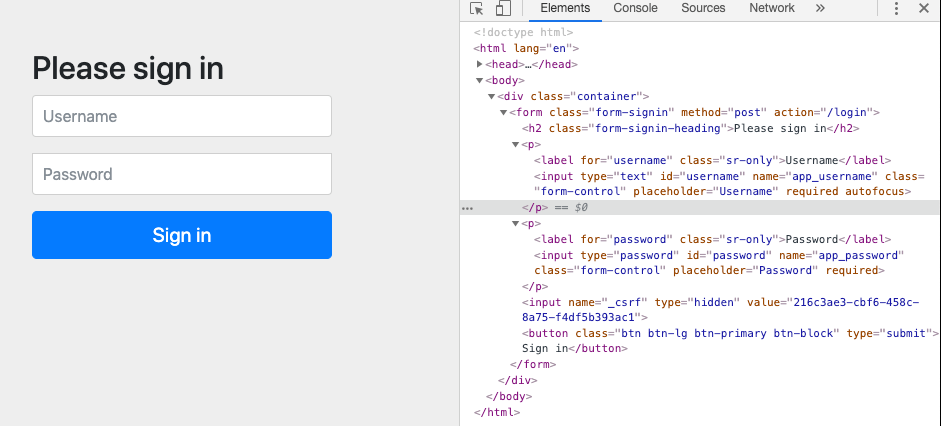Select the input id="password" node

point(719,263)
